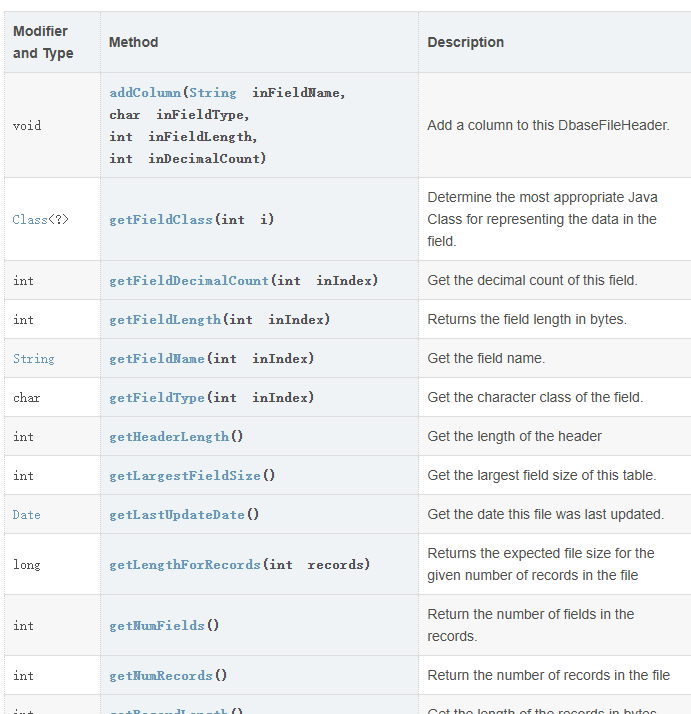Screen dimensions: 691x714
Task: Click the getFieldType method link
Action: coord(157,398)
